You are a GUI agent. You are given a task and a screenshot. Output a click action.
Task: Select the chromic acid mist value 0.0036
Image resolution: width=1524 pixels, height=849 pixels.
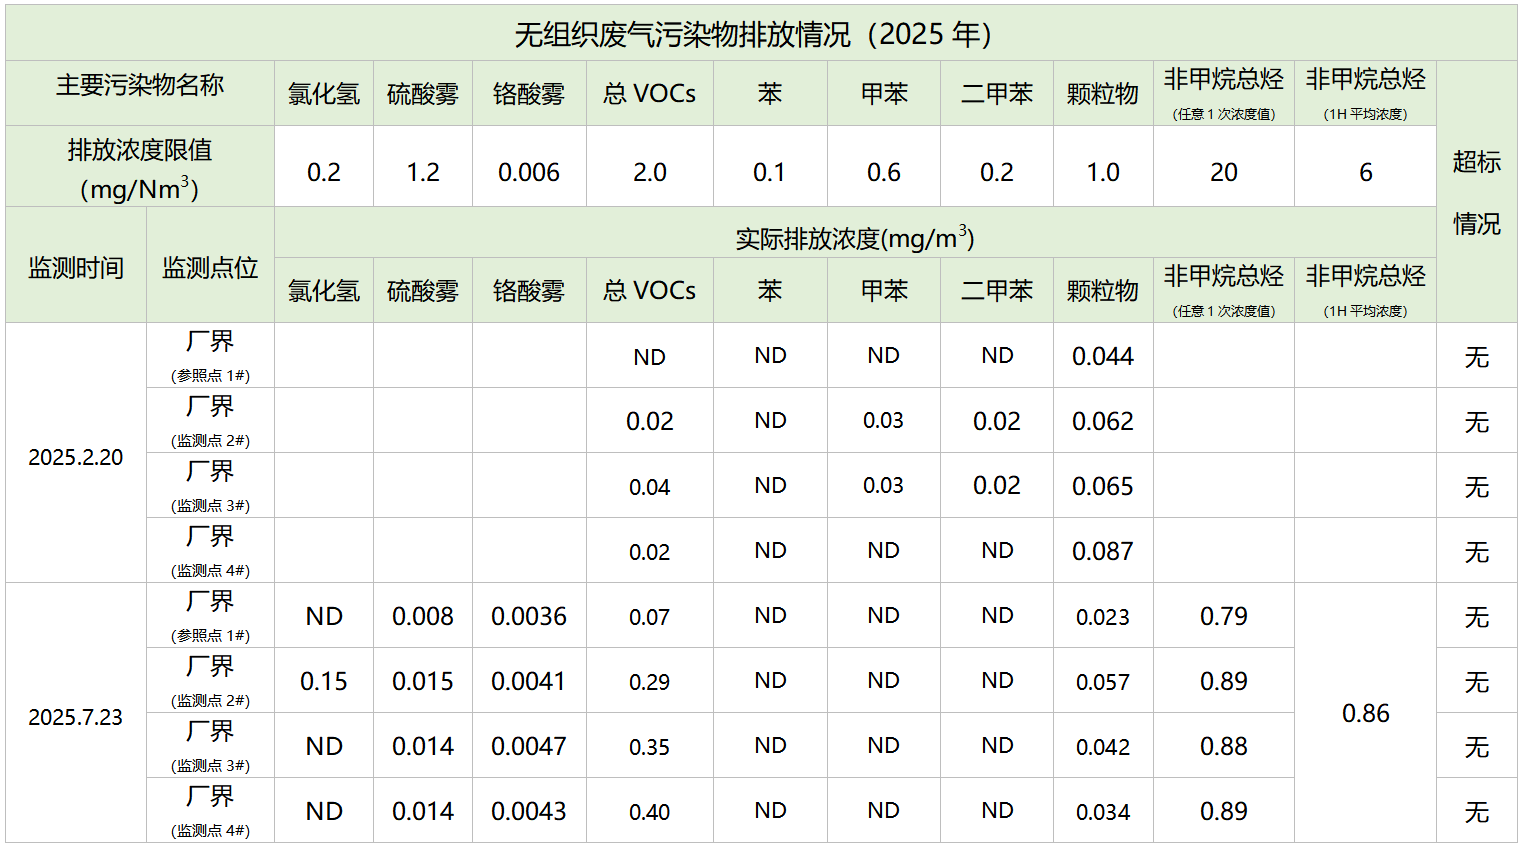point(529,616)
